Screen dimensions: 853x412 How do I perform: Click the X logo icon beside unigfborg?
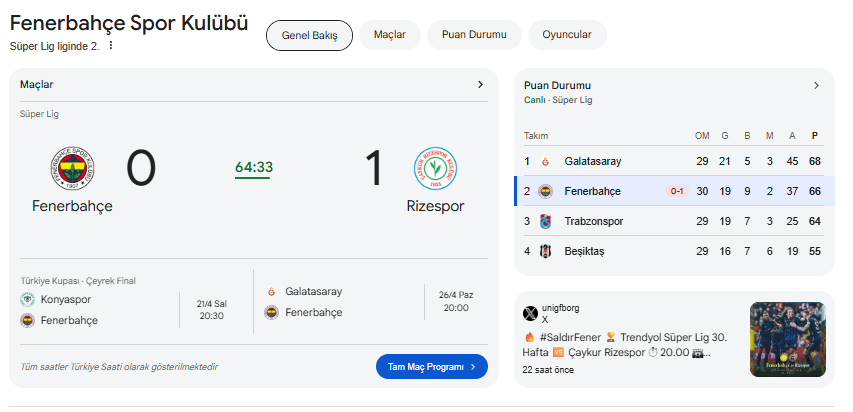click(530, 313)
